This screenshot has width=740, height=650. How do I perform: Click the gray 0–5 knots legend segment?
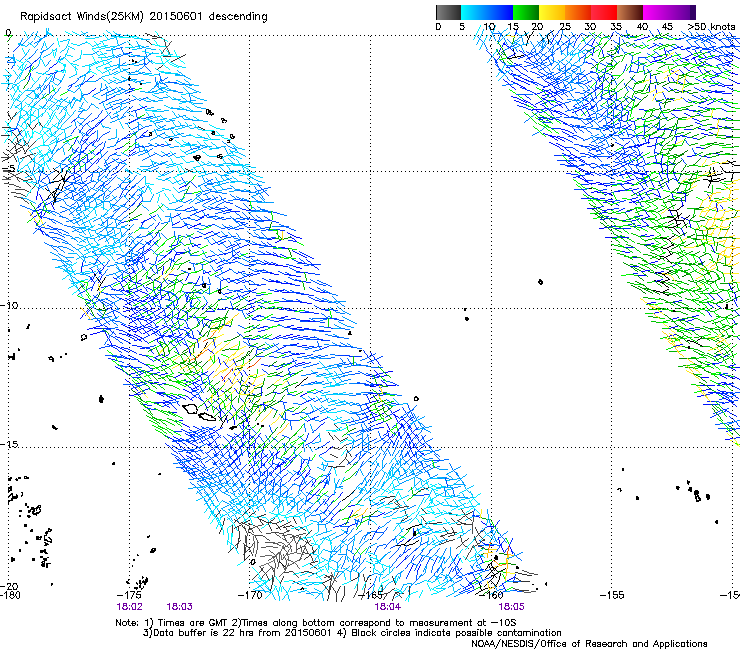click(x=448, y=12)
